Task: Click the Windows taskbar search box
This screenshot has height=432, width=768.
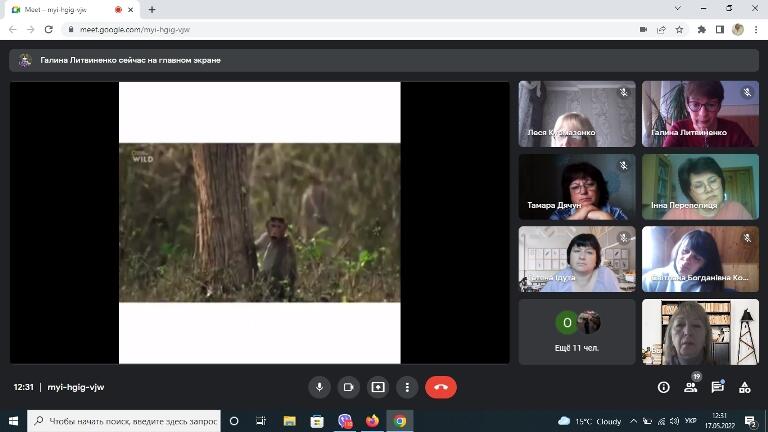Action: click(124, 421)
